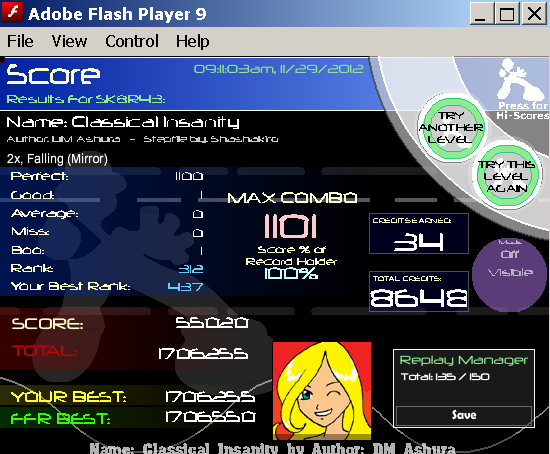
Task: Click the Adobe Flash logo icon
Action: [x=13, y=13]
